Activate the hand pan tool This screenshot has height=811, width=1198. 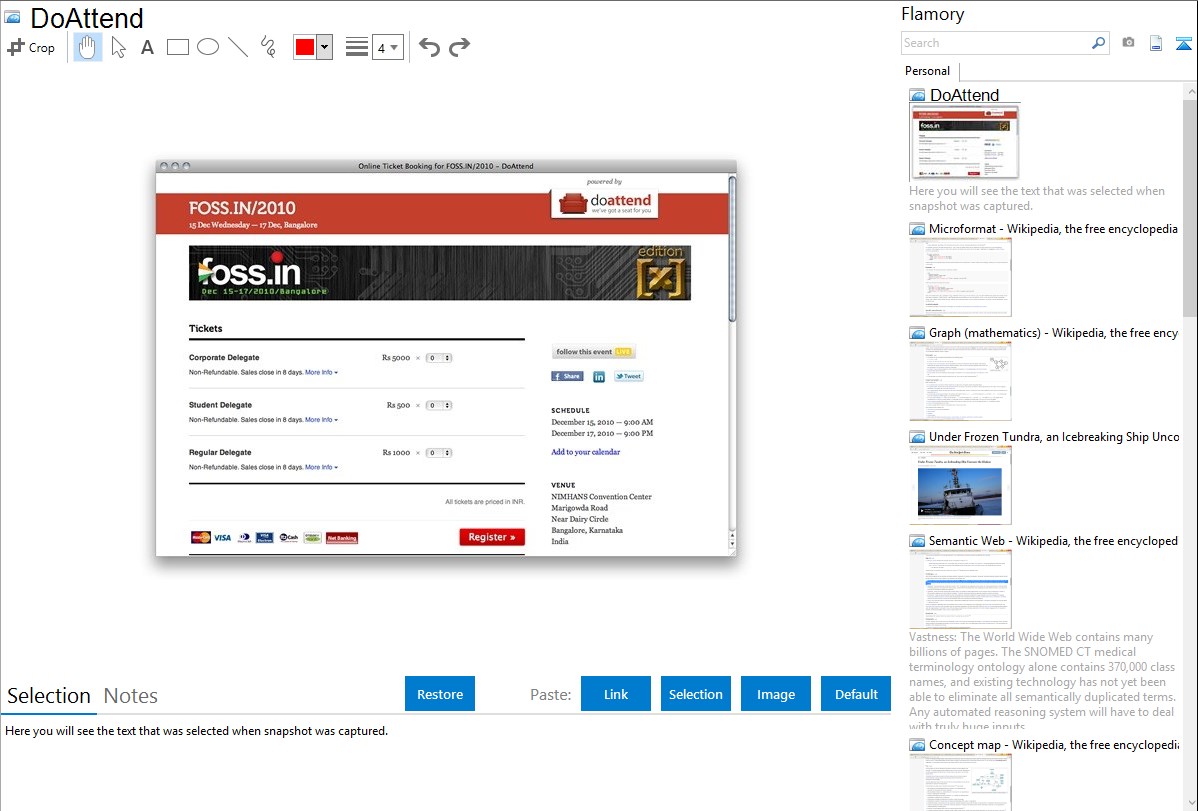click(x=87, y=47)
